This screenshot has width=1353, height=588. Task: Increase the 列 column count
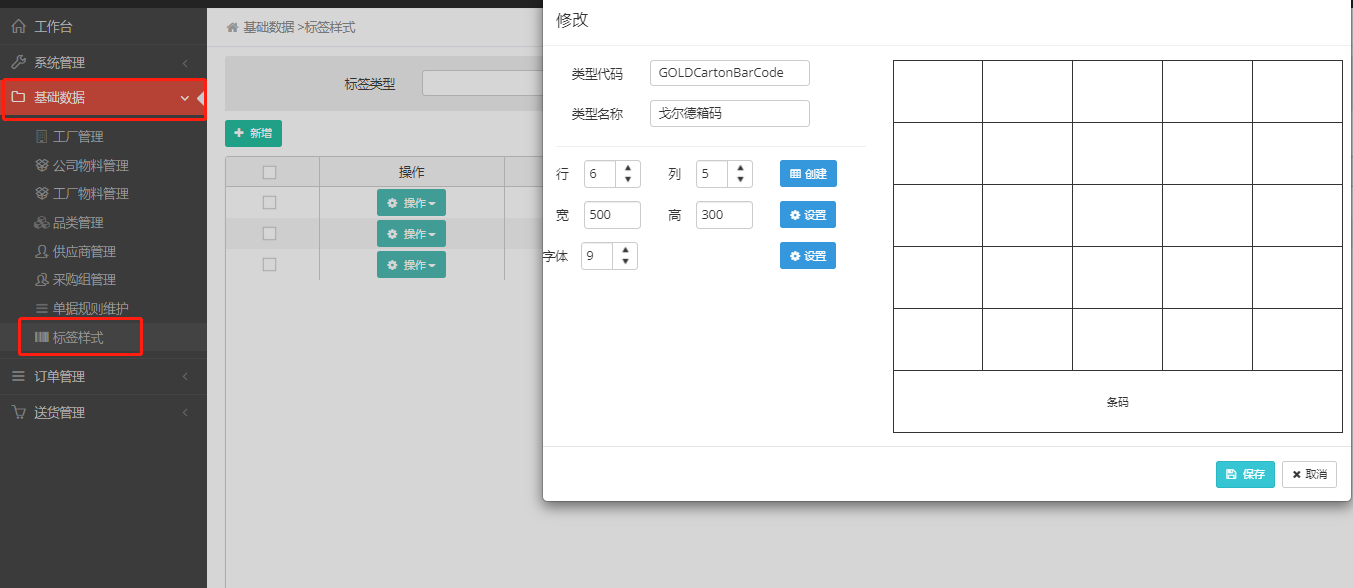coord(739,168)
